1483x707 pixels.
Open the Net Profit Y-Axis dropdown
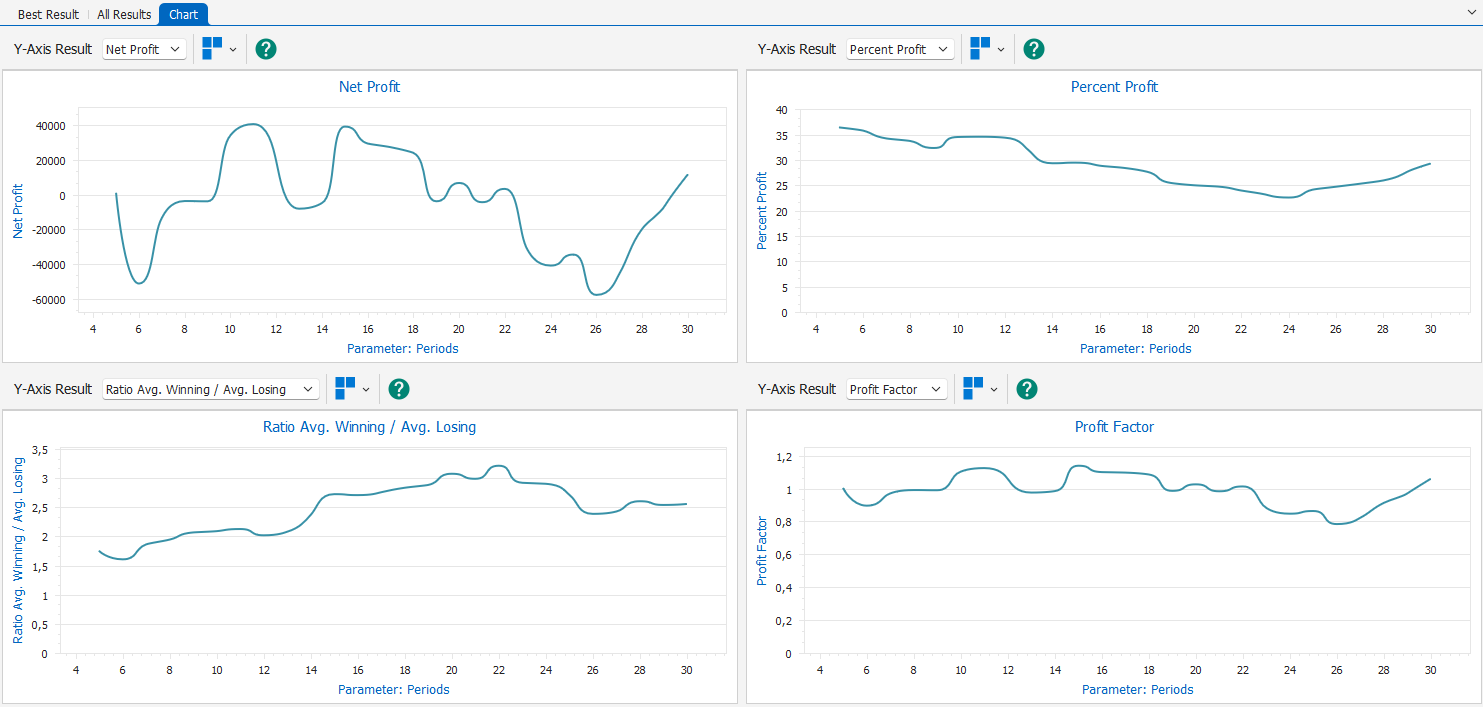tap(145, 49)
